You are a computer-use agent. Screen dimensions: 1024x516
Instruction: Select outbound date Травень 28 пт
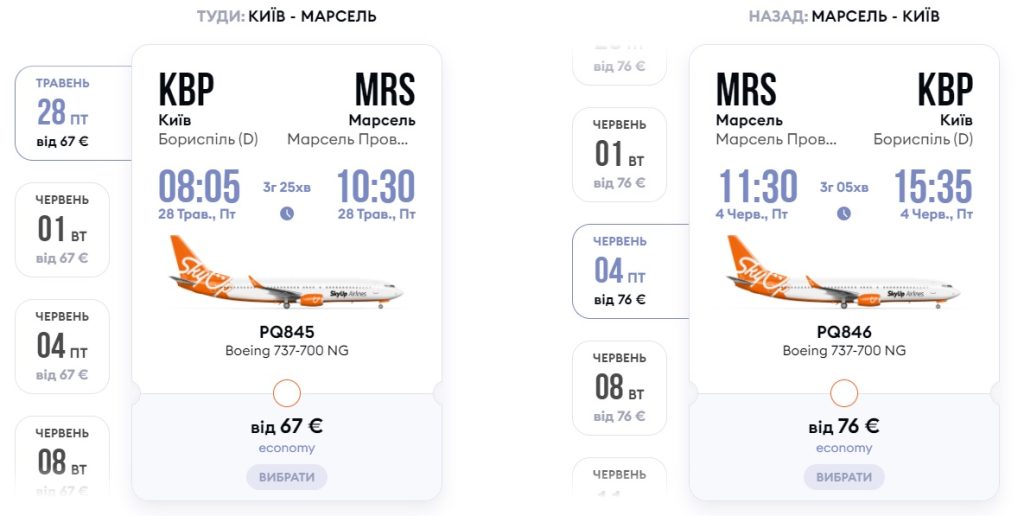click(62, 113)
